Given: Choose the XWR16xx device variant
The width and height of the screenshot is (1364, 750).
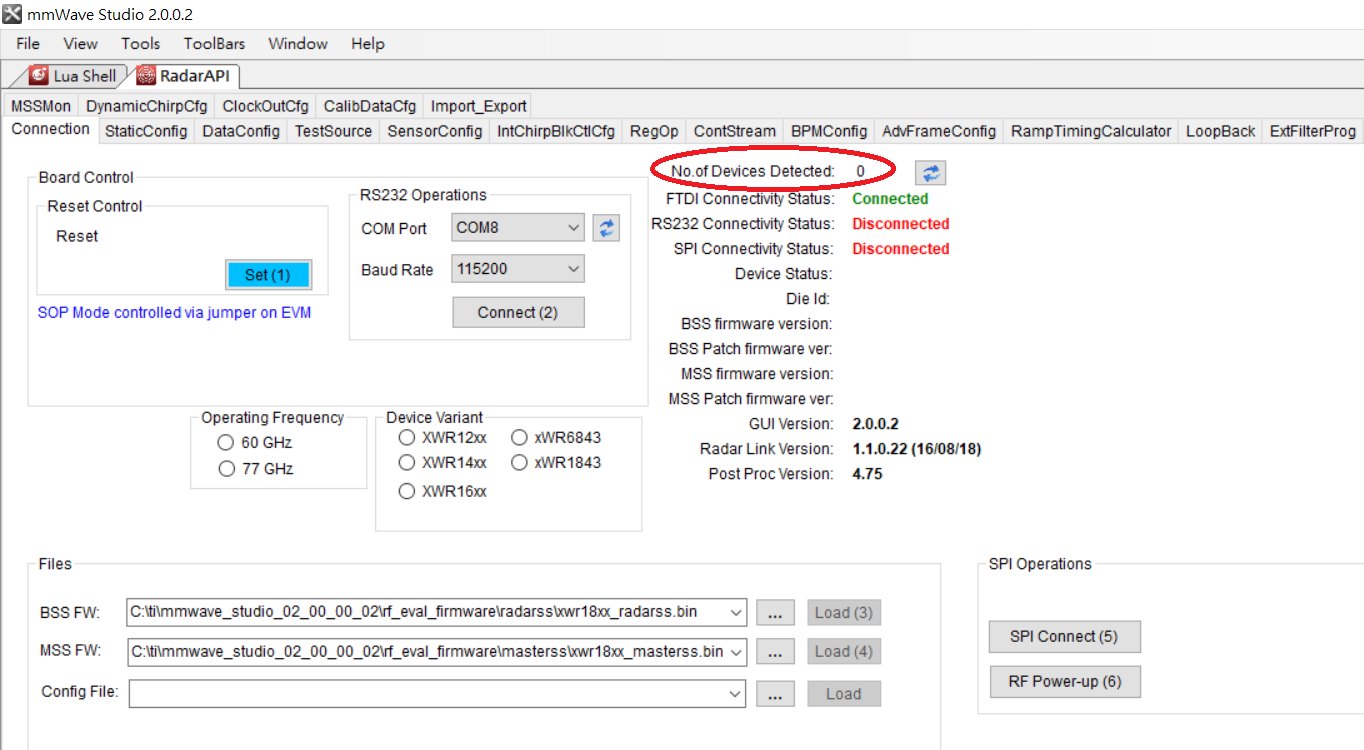Looking at the screenshot, I should click(x=406, y=492).
